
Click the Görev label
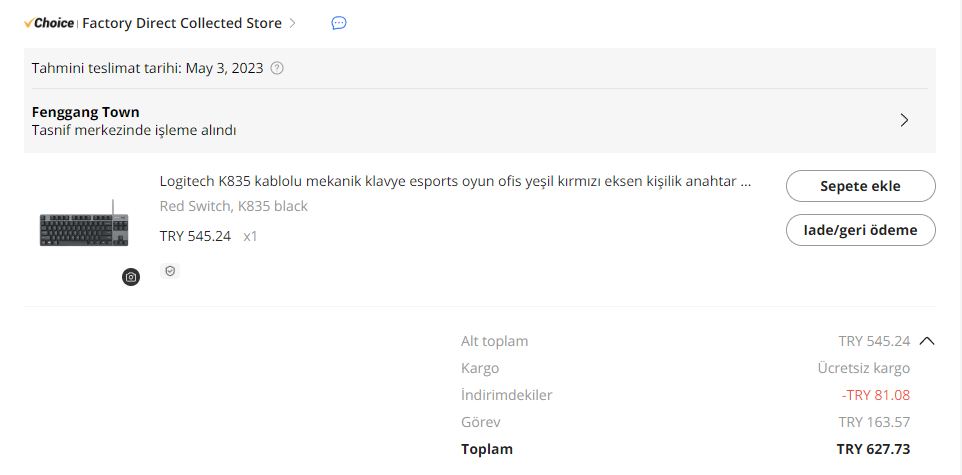(481, 422)
